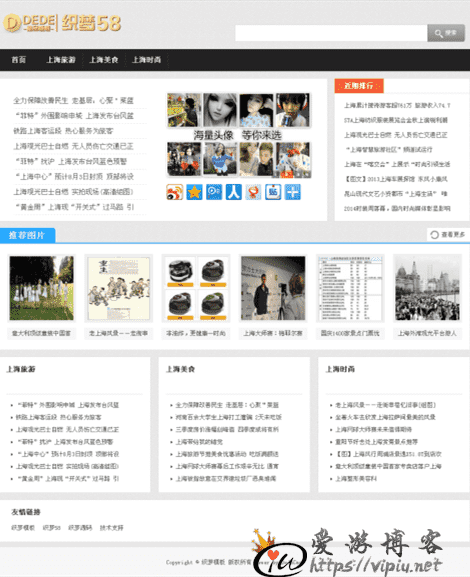Screen dimensions: 470x577
Task: Open 三季度房价涨幅 article in 上海美食
Action: (x=227, y=429)
